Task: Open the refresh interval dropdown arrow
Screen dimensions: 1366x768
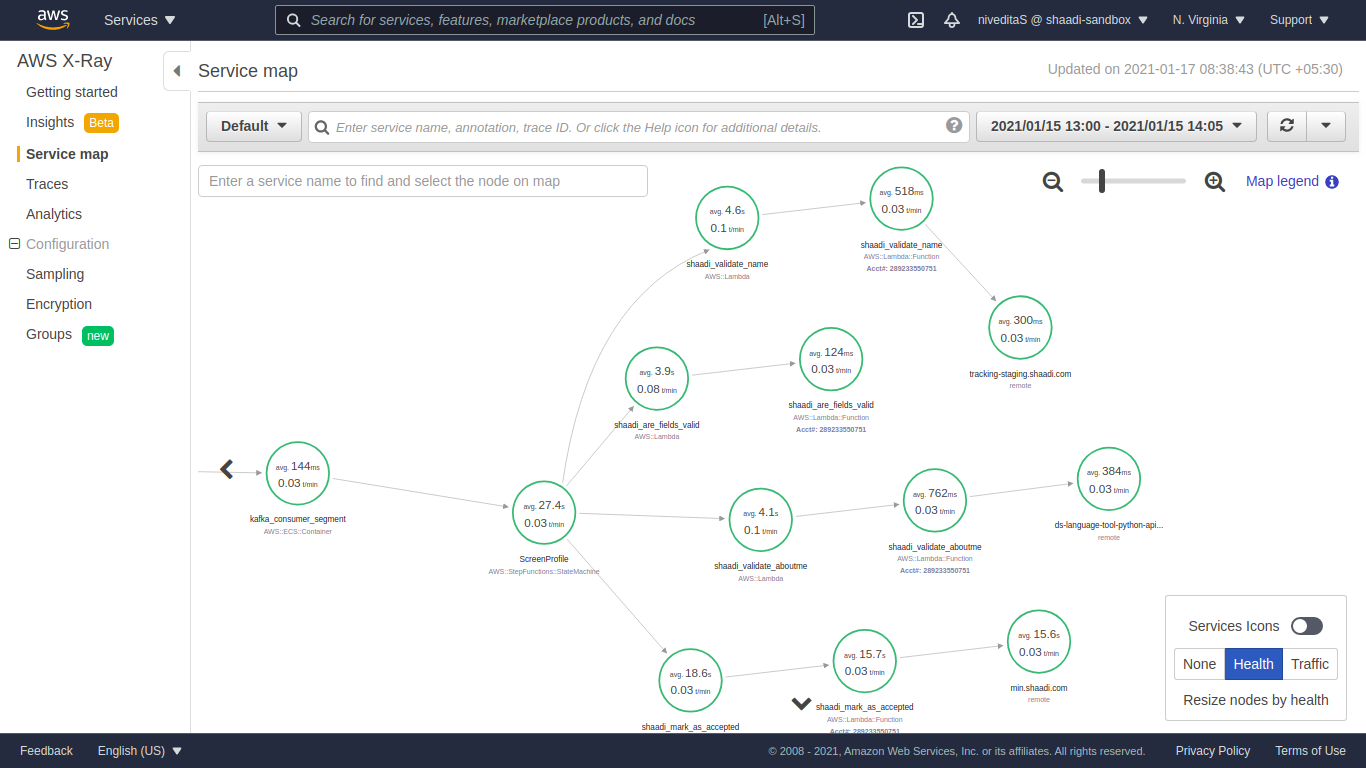Action: click(x=1326, y=126)
